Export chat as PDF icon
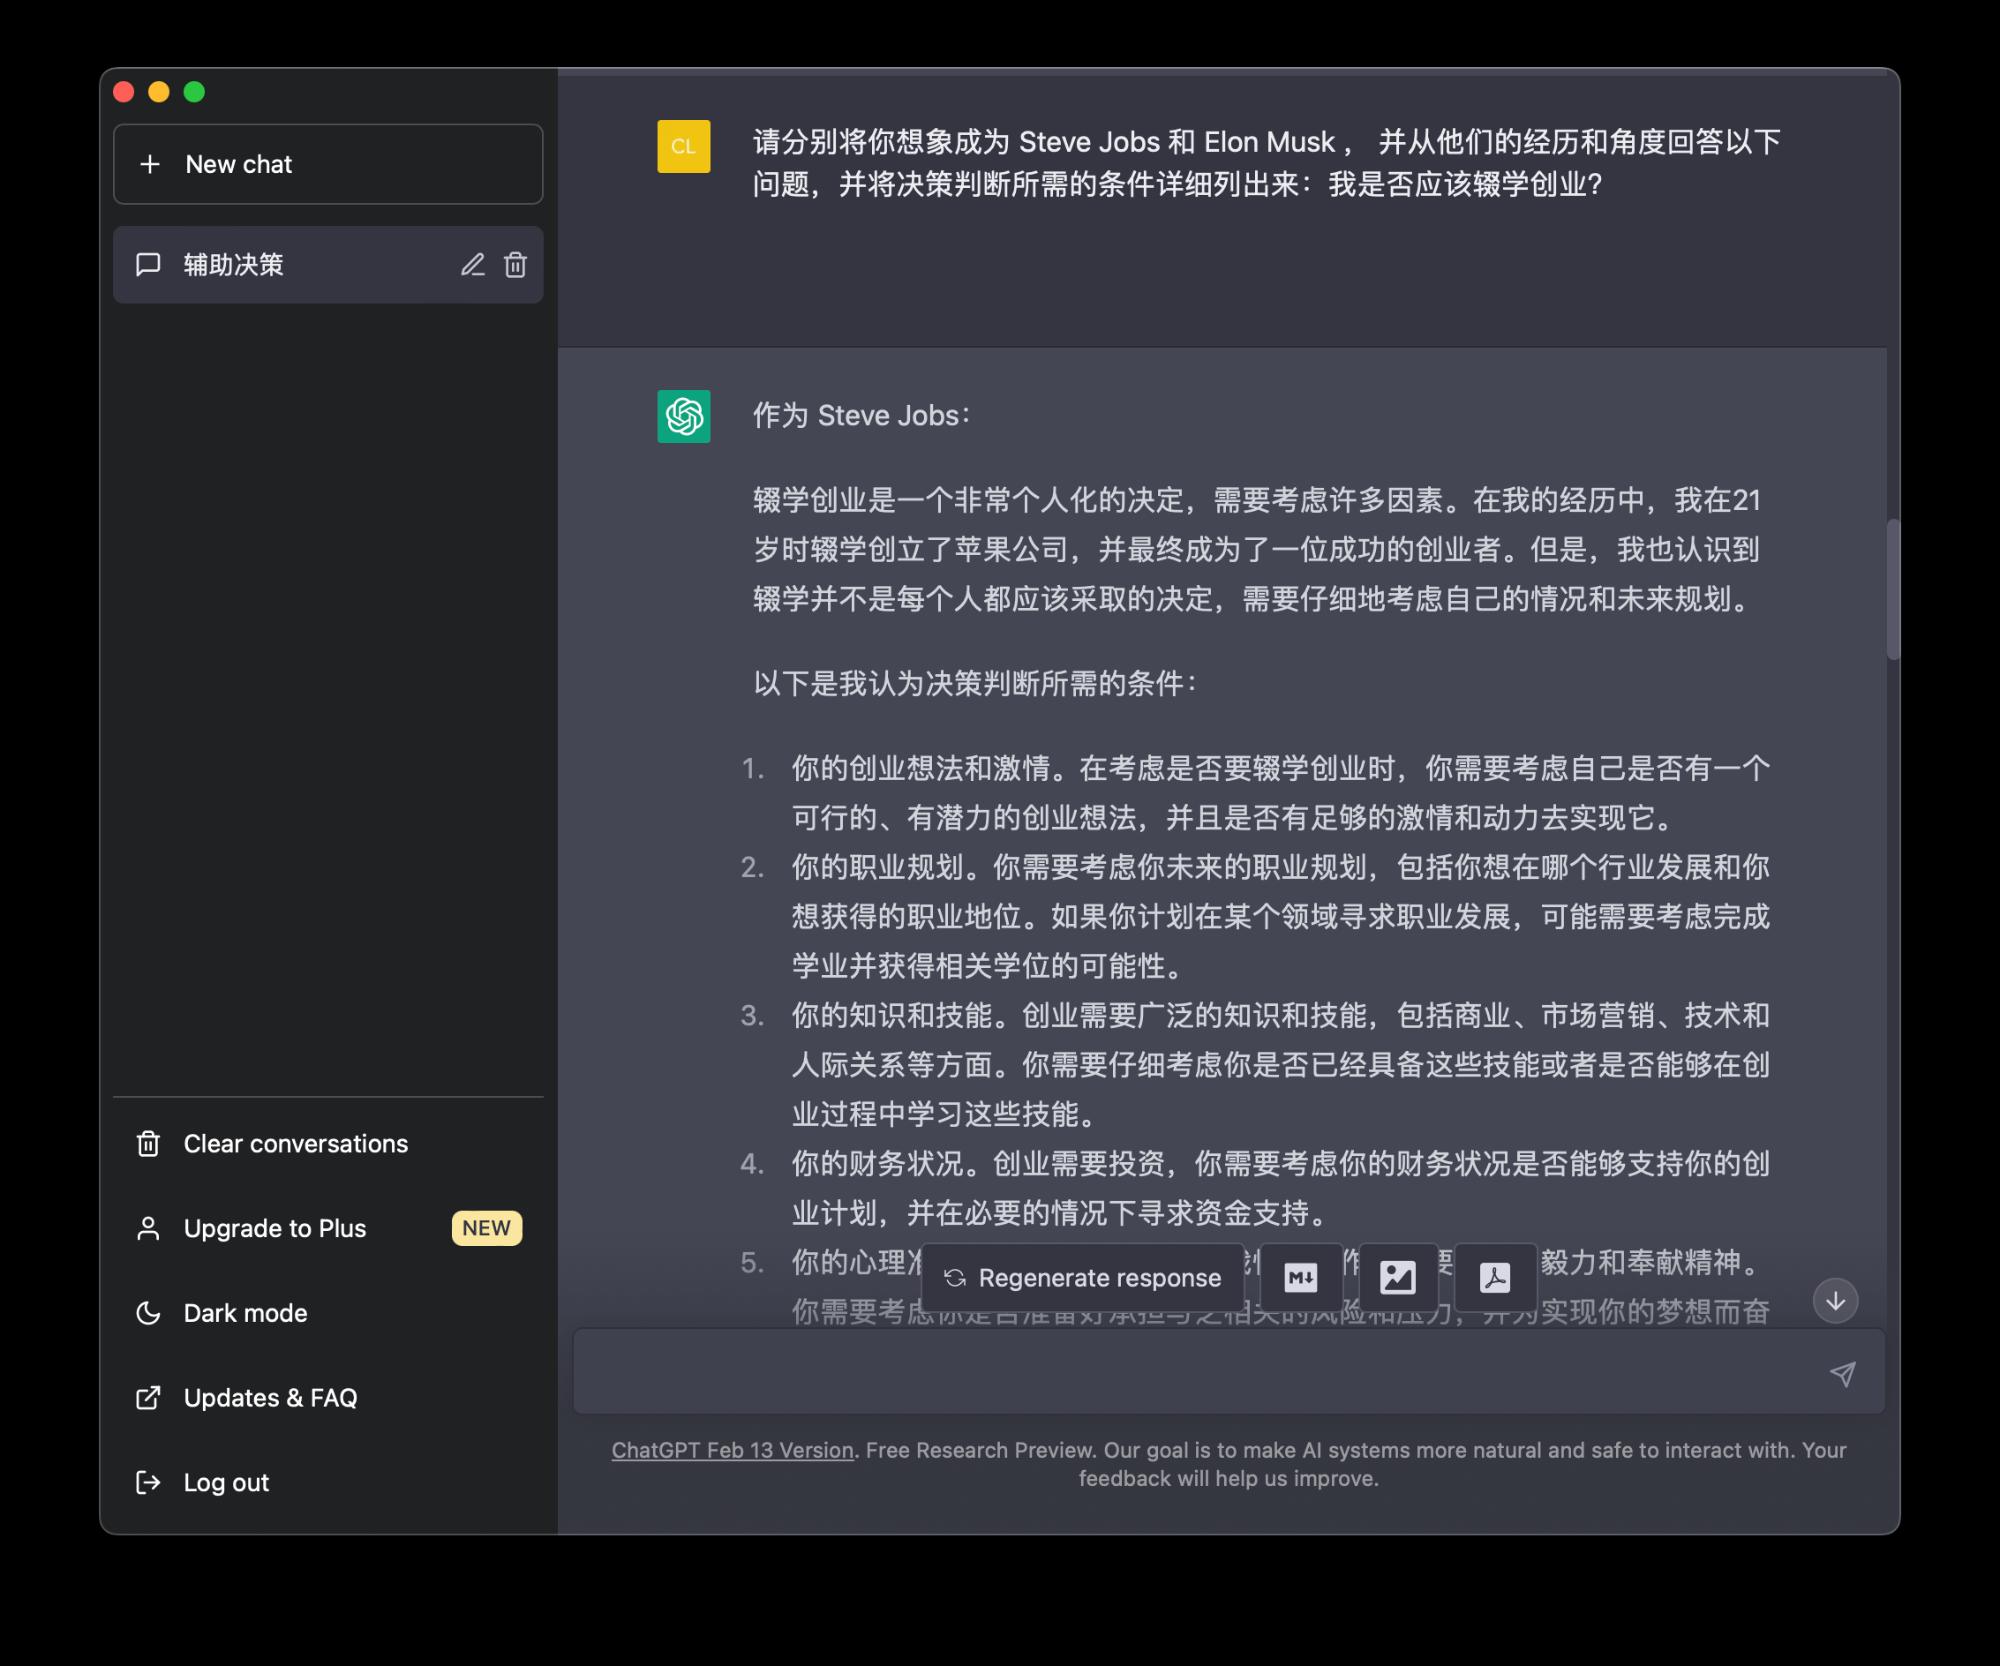Image resolution: width=2000 pixels, height=1666 pixels. coord(1495,1278)
